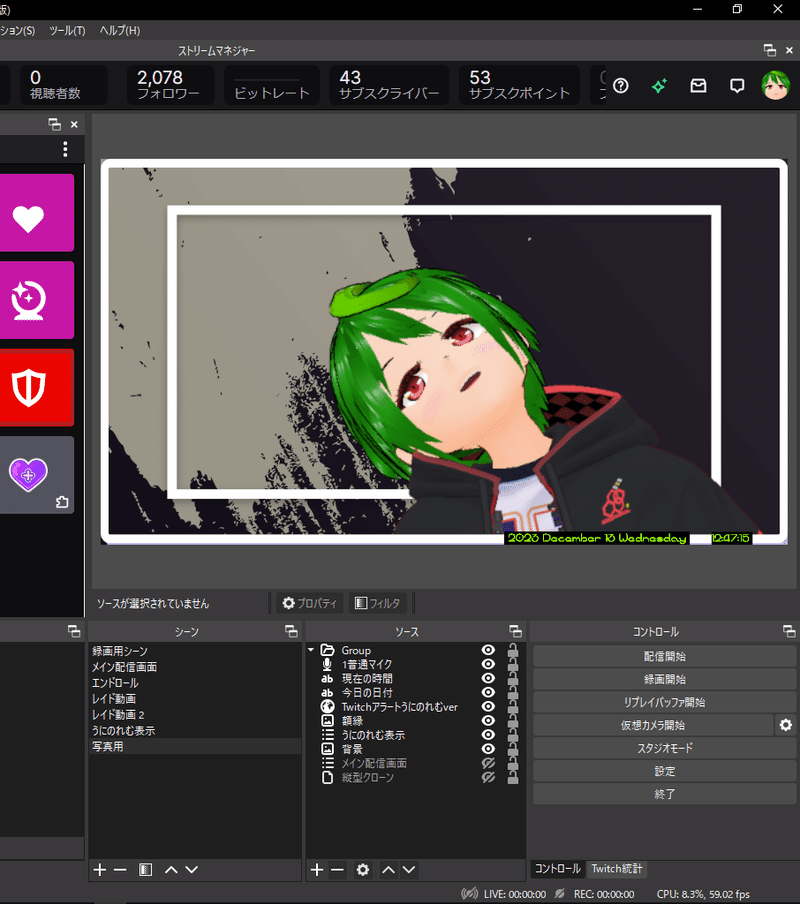Open source プロパティ button
The image size is (800, 904).
tap(310, 603)
